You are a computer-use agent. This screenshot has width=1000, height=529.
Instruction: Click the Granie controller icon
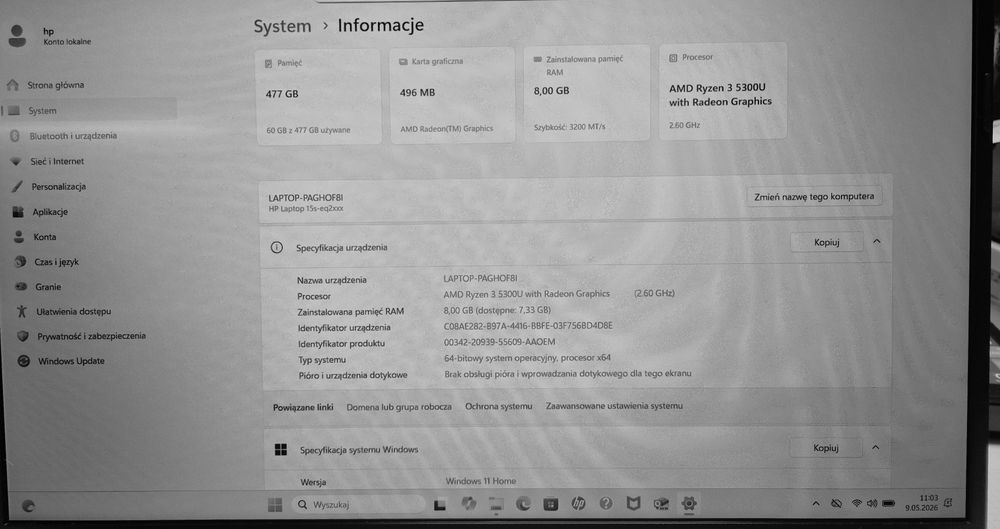21,287
